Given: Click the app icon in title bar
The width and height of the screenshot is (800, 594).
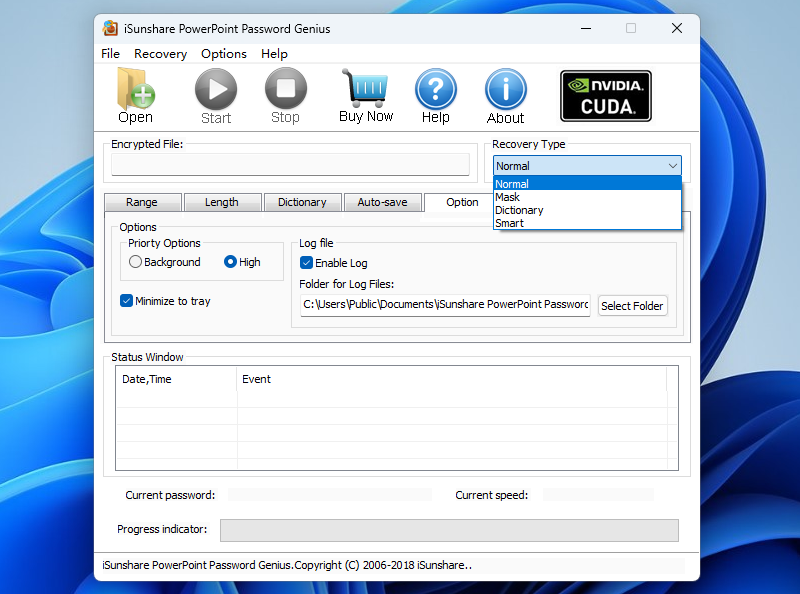Looking at the screenshot, I should click(x=110, y=29).
